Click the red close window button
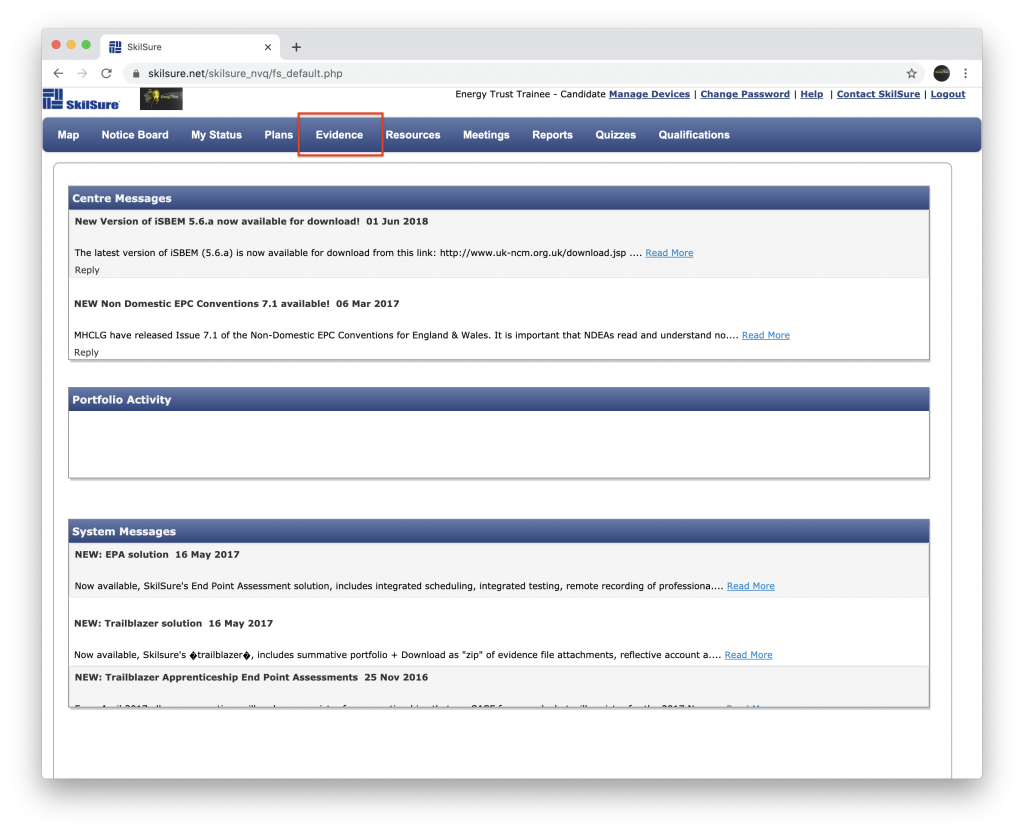Screen dimensions: 1024x834 pos(56,45)
